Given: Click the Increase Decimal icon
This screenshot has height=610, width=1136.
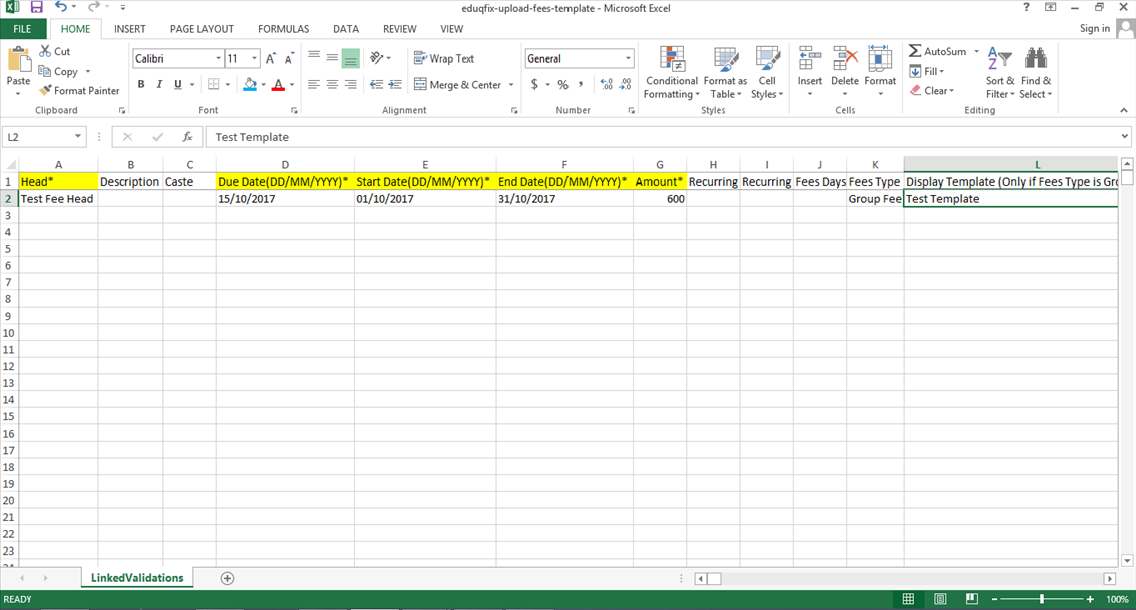Looking at the screenshot, I should 607,85.
